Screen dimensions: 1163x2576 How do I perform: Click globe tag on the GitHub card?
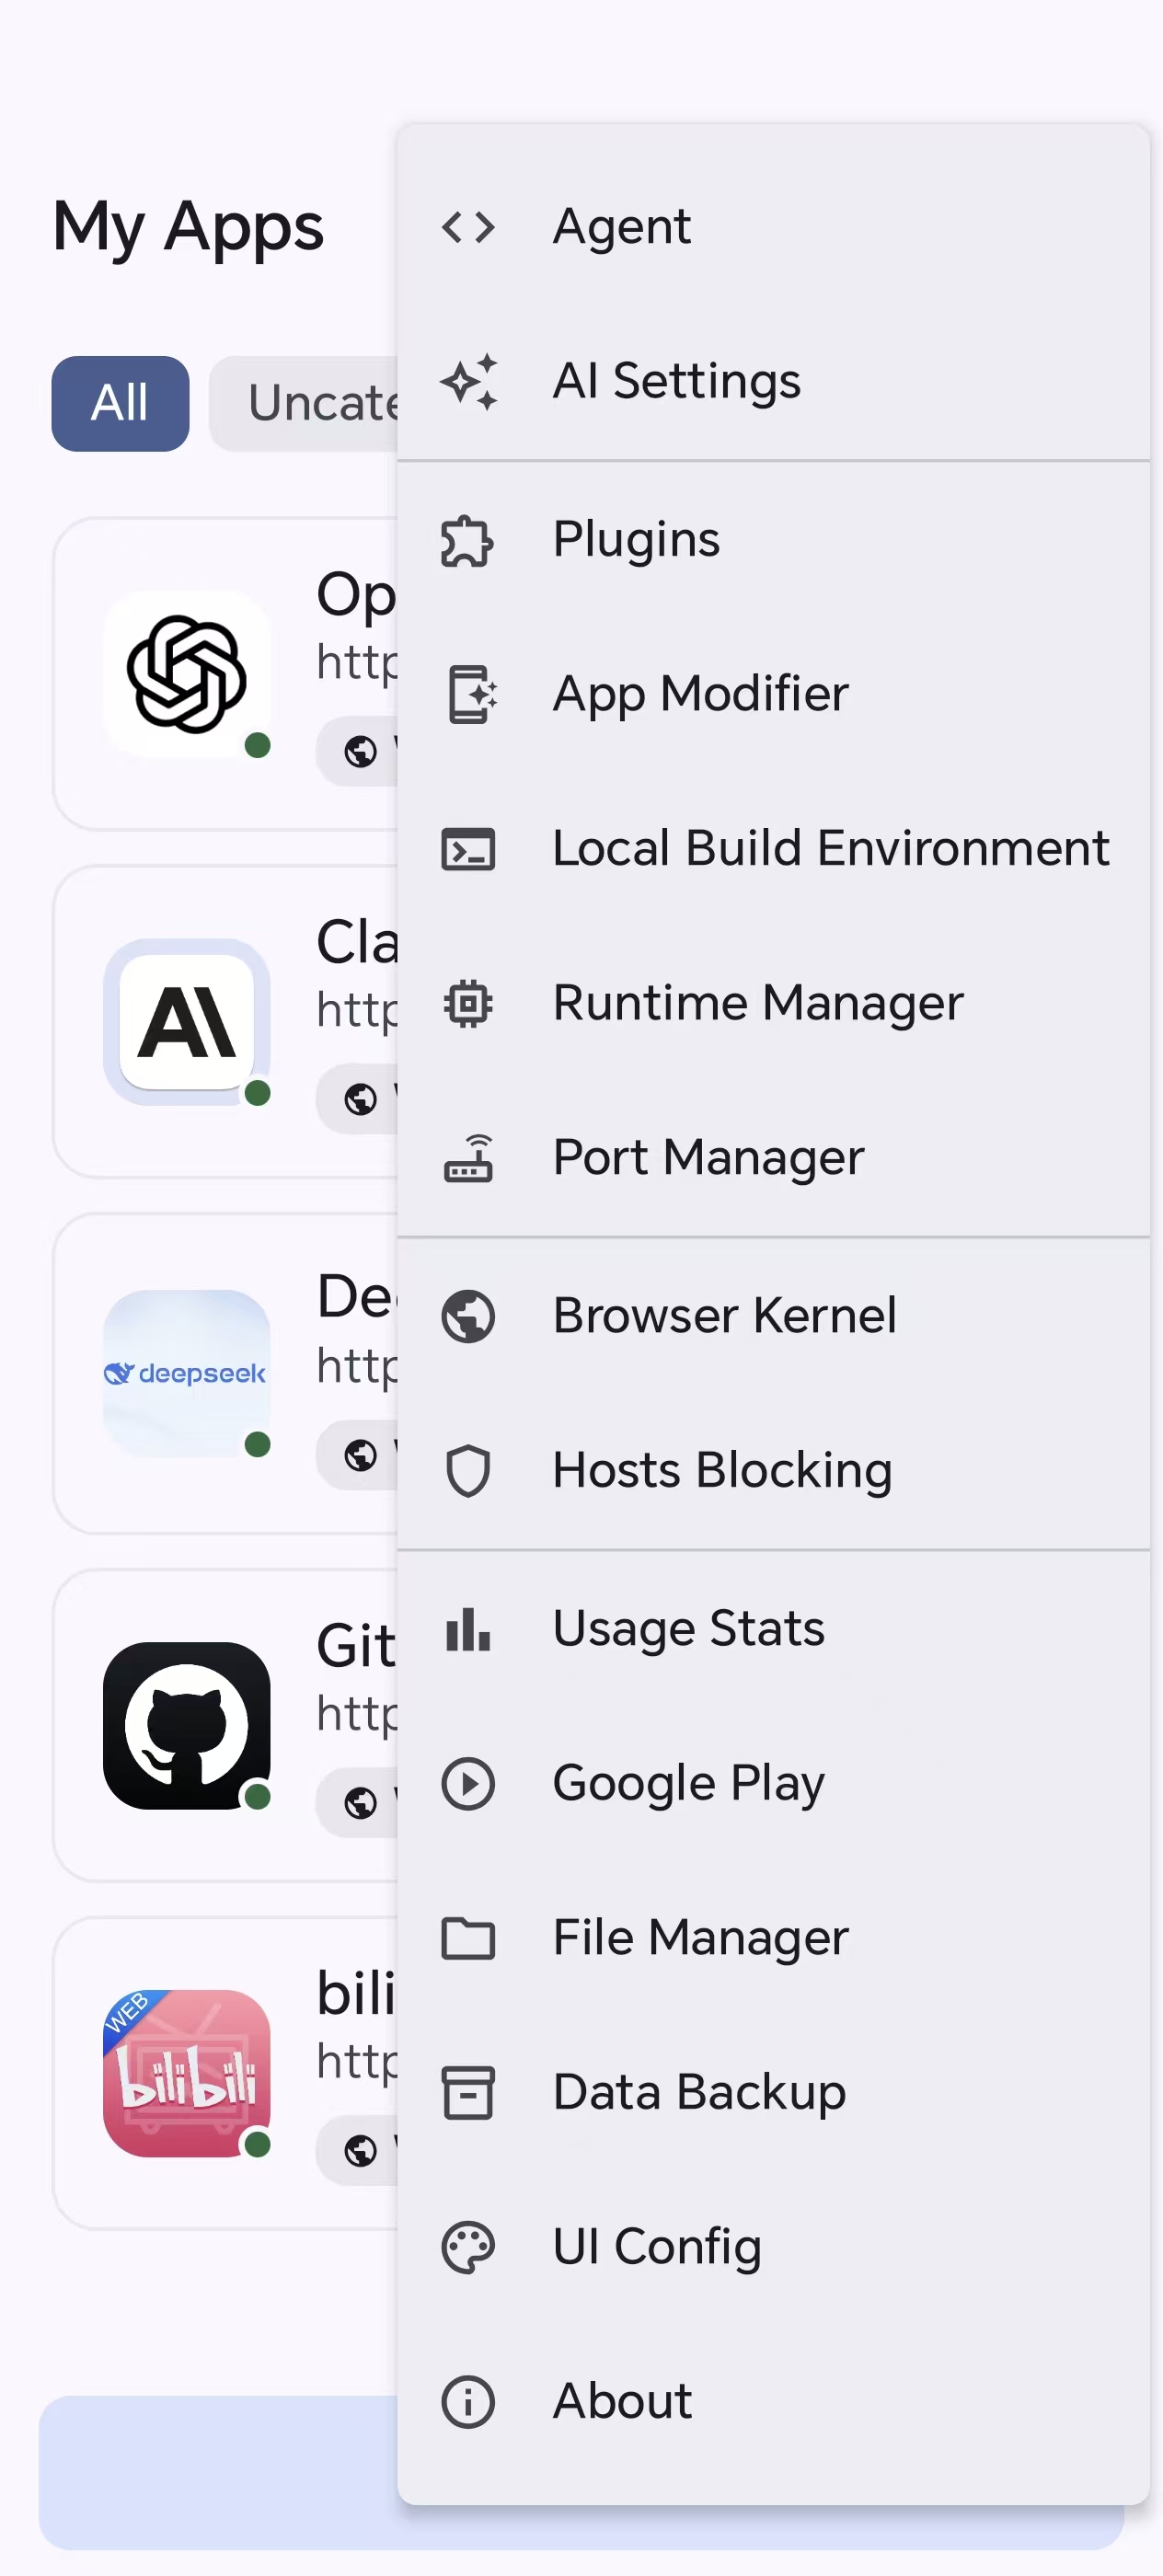pyautogui.click(x=358, y=1803)
